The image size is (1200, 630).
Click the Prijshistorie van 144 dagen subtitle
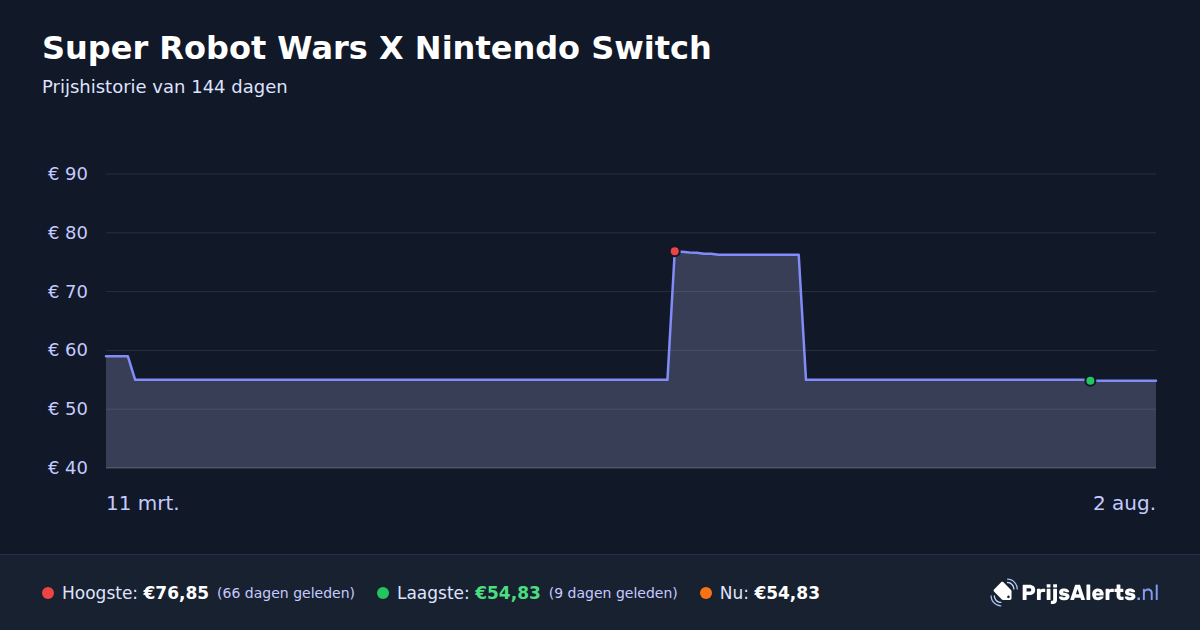pyautogui.click(x=165, y=87)
